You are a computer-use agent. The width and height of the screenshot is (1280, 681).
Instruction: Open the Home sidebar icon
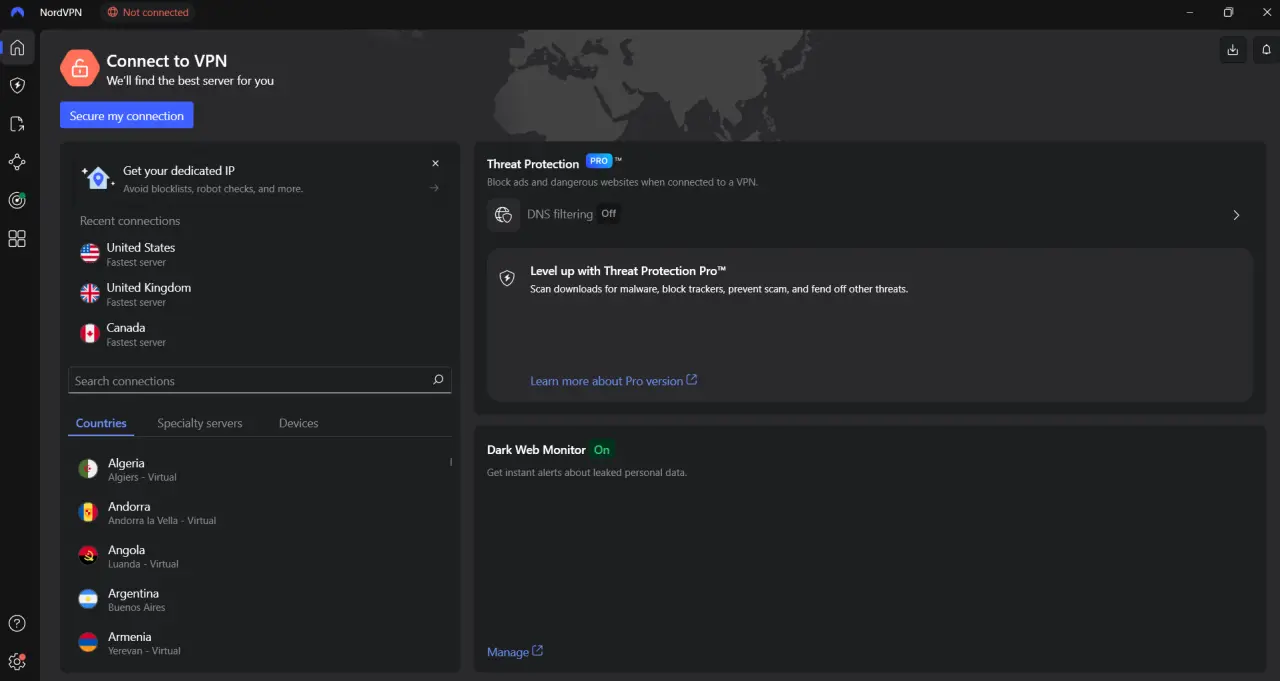coord(17,47)
